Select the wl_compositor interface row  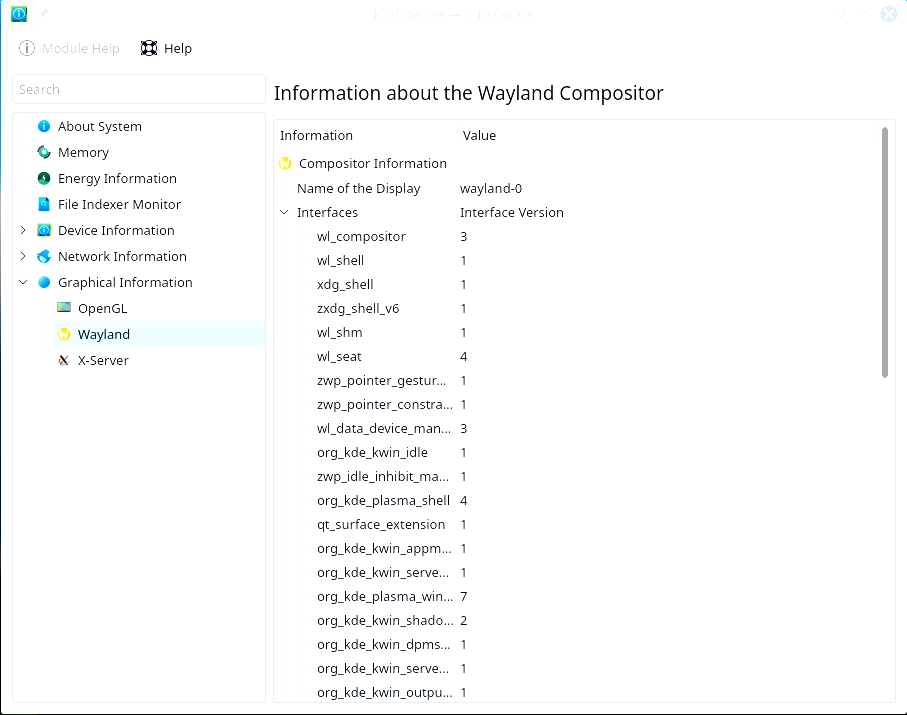pos(361,237)
